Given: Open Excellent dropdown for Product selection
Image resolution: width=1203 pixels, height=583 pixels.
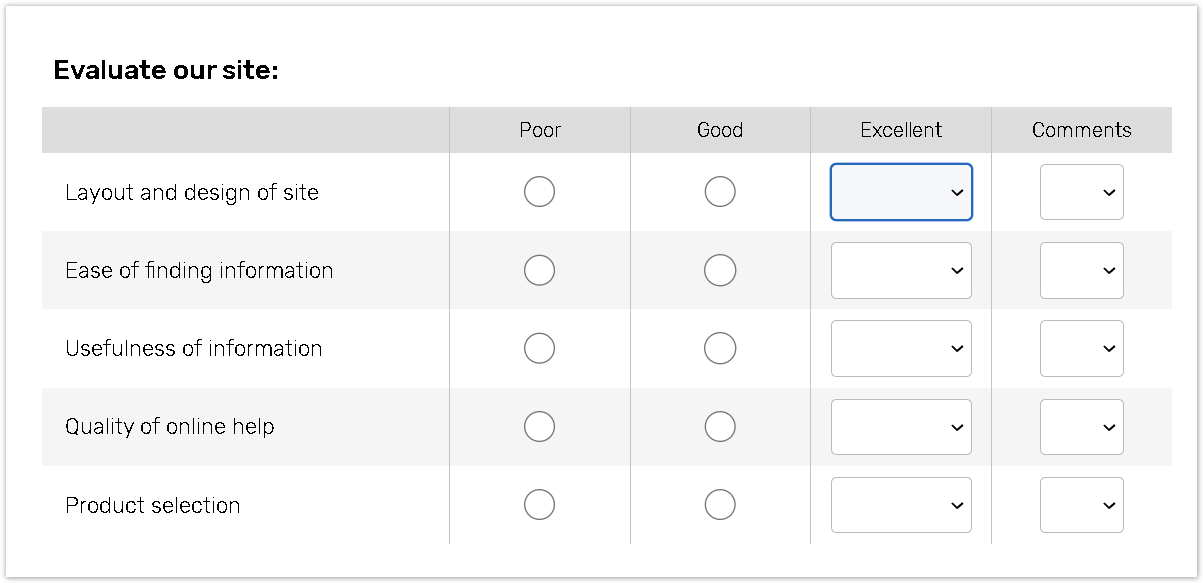Looking at the screenshot, I should tap(901, 505).
